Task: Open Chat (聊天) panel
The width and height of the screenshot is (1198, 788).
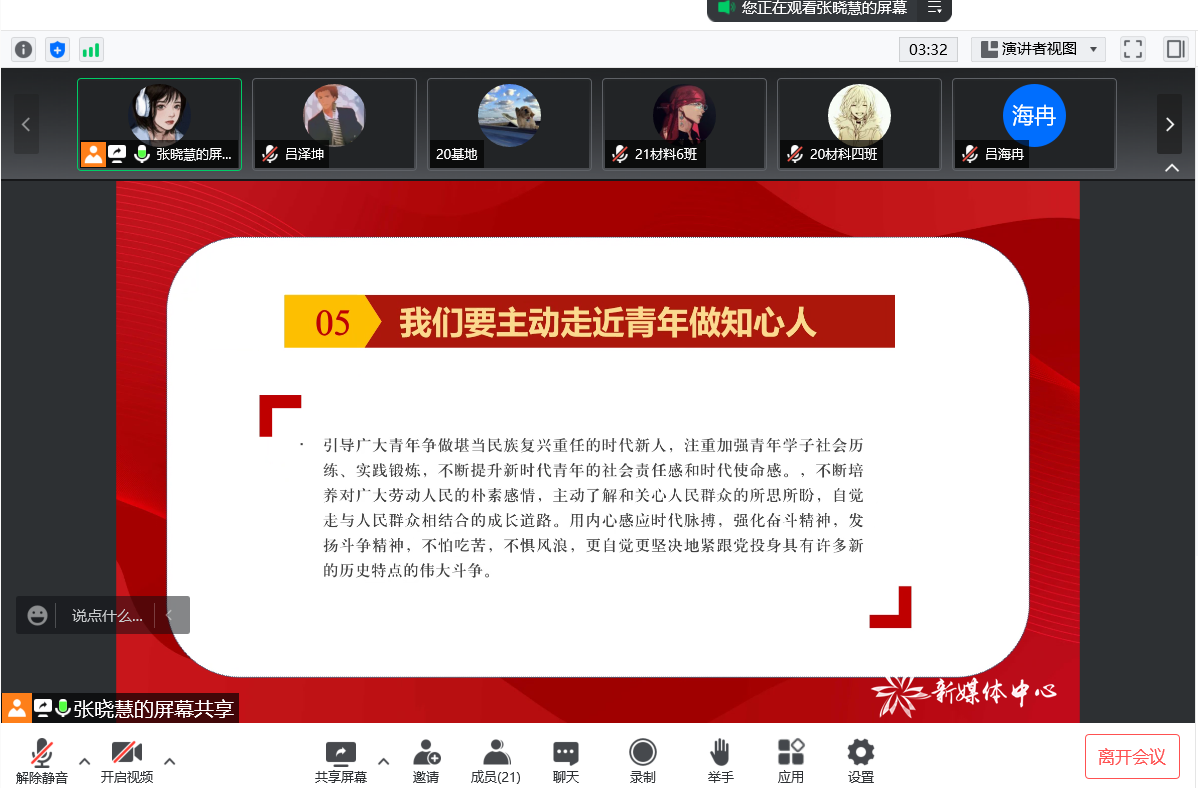Action: 566,761
